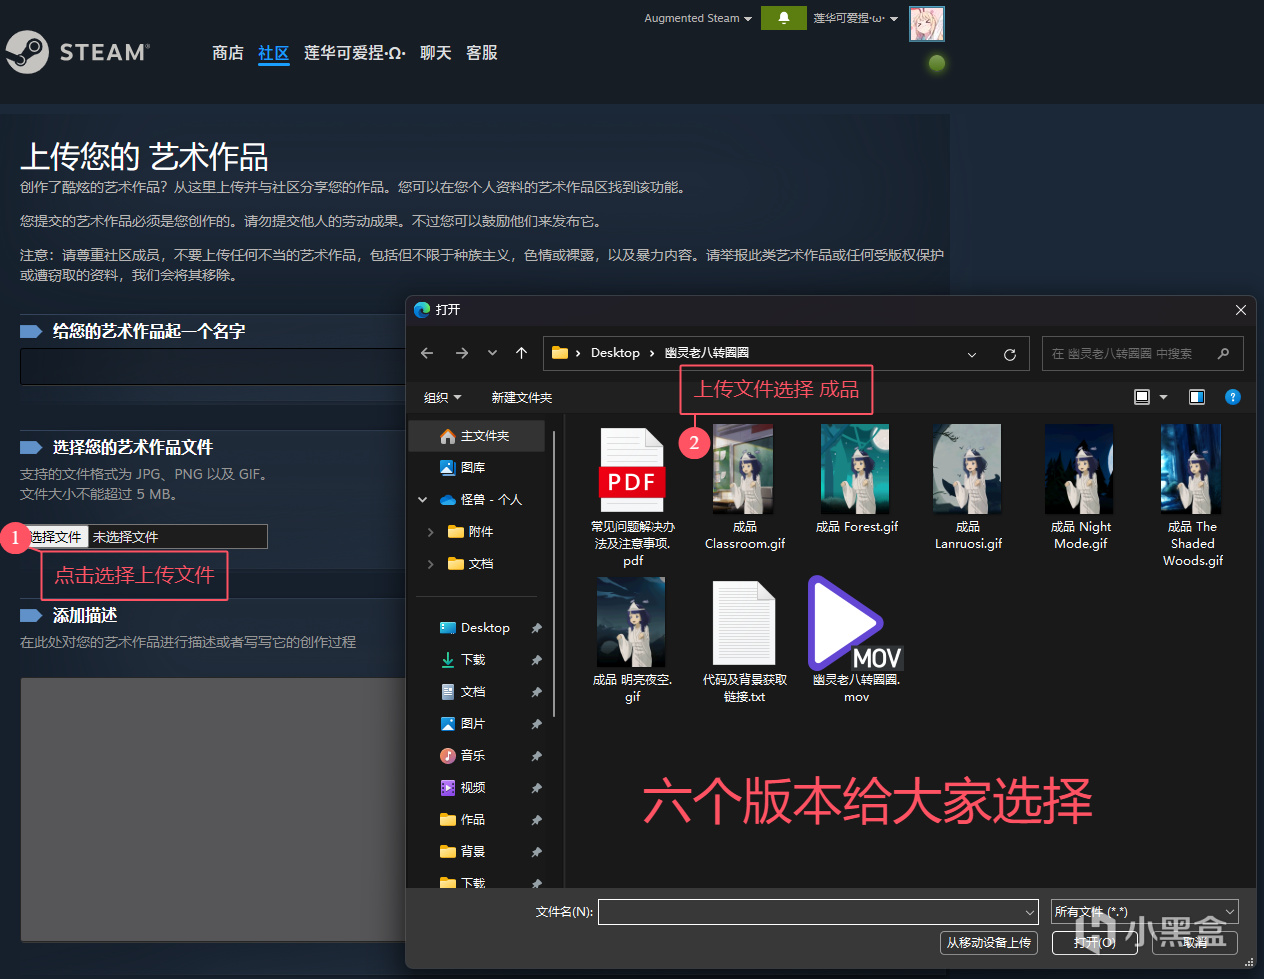Click the search magnifier icon
Image resolution: width=1264 pixels, height=979 pixels.
click(1223, 353)
